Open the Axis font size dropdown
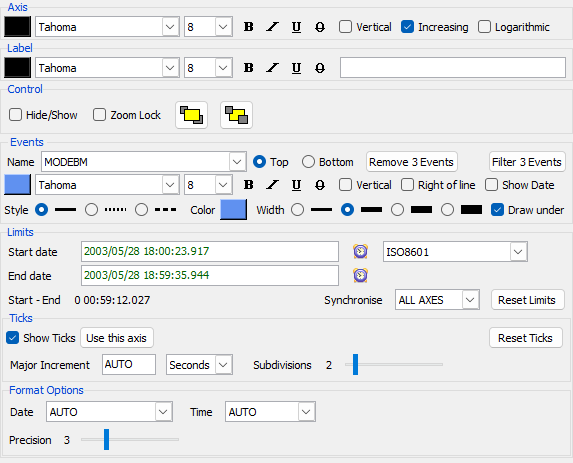This screenshot has height=463, width=573. pos(223,27)
